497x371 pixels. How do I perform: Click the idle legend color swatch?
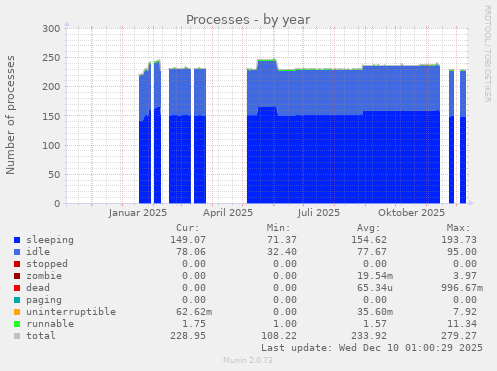17,252
